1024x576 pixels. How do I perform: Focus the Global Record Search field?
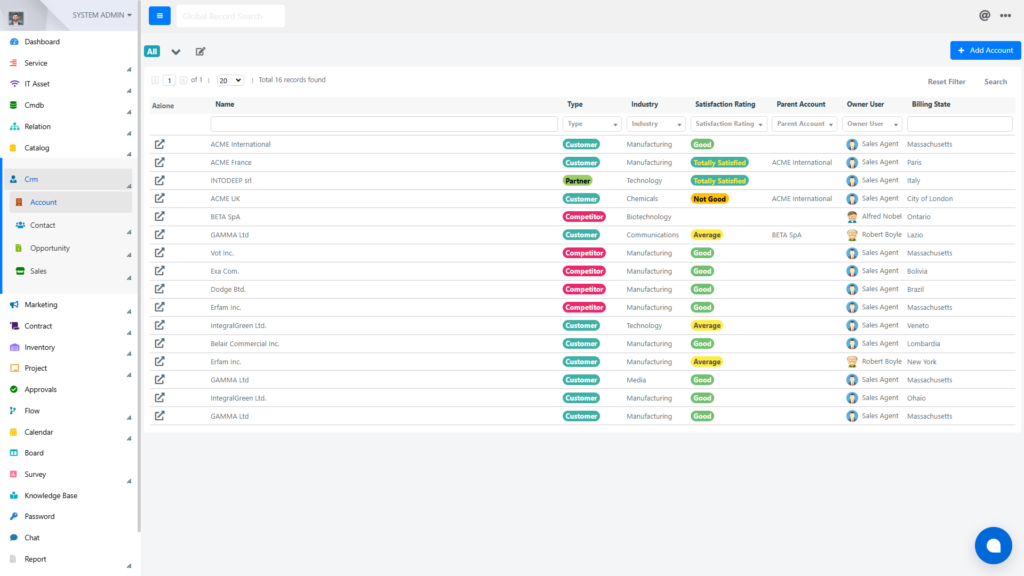click(x=231, y=16)
